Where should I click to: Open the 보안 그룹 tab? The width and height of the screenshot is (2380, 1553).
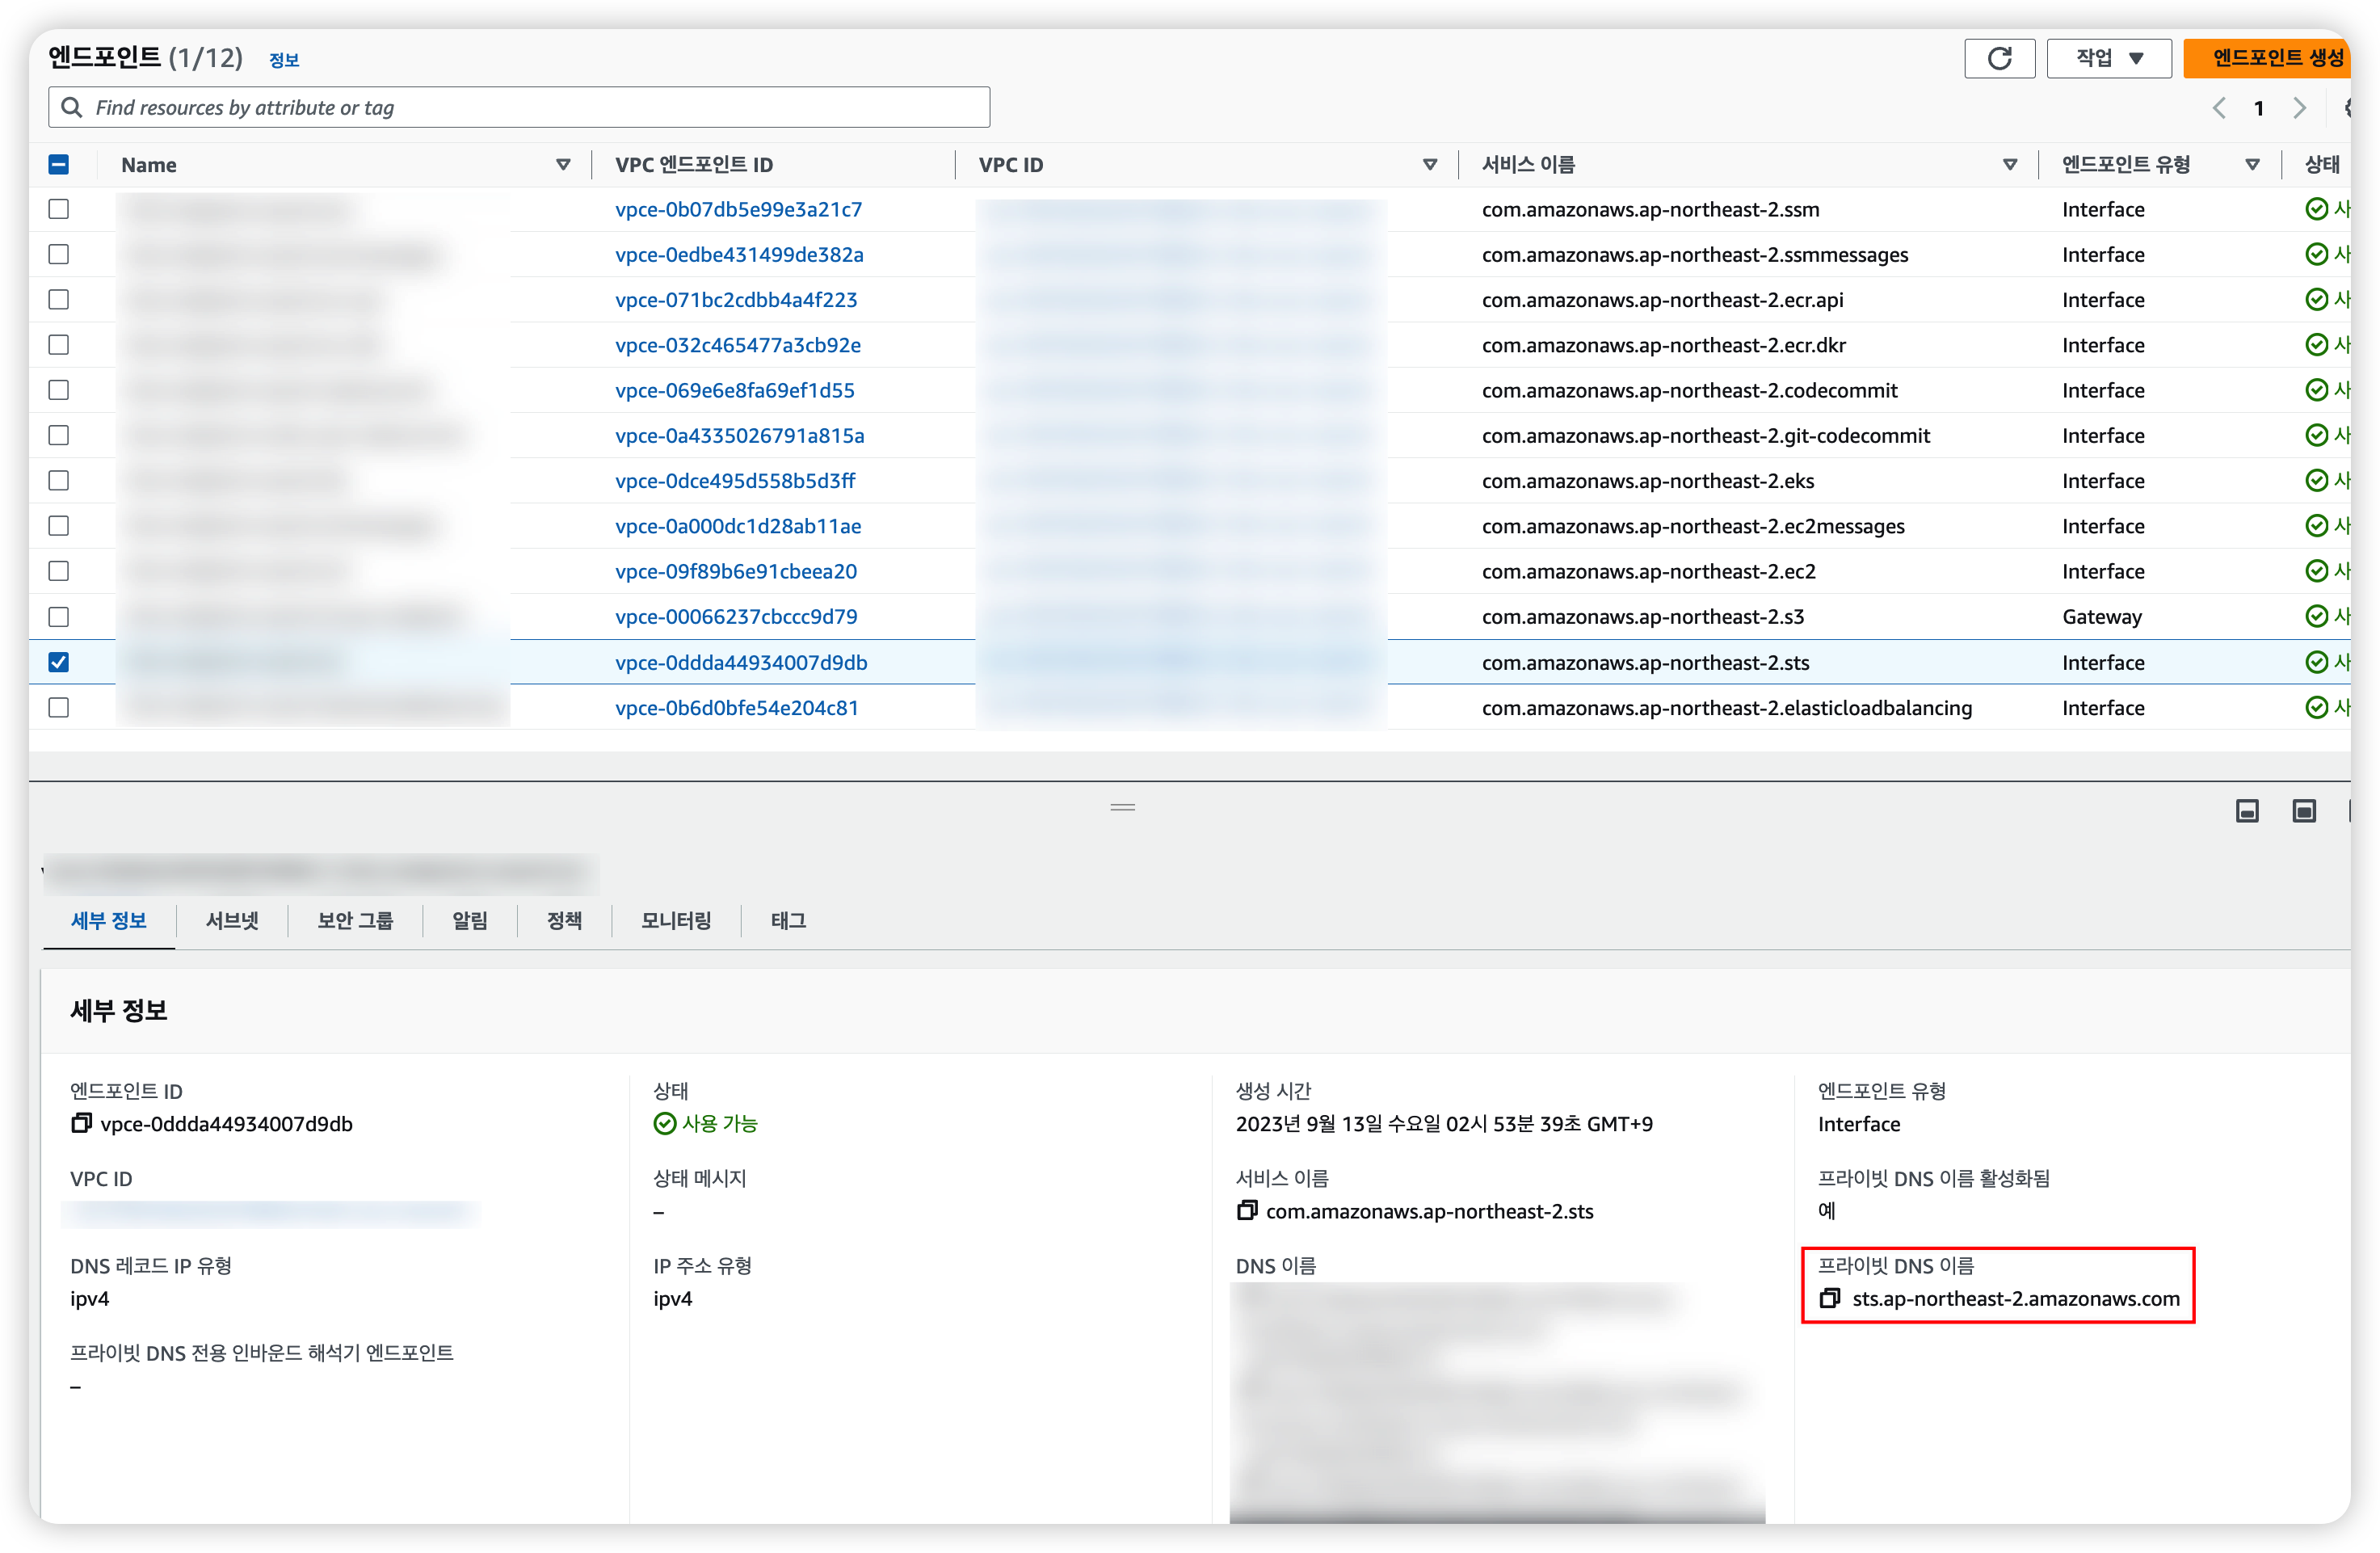pyautogui.click(x=355, y=920)
